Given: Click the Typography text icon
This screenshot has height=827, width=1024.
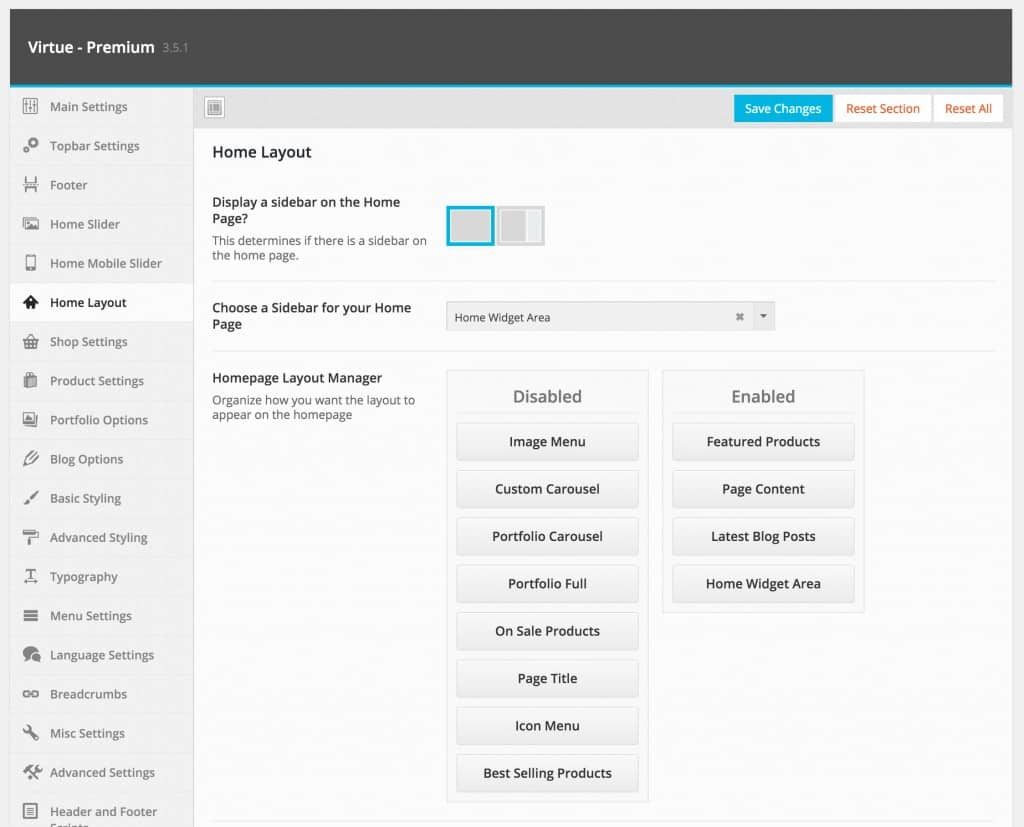Looking at the screenshot, I should 30,576.
